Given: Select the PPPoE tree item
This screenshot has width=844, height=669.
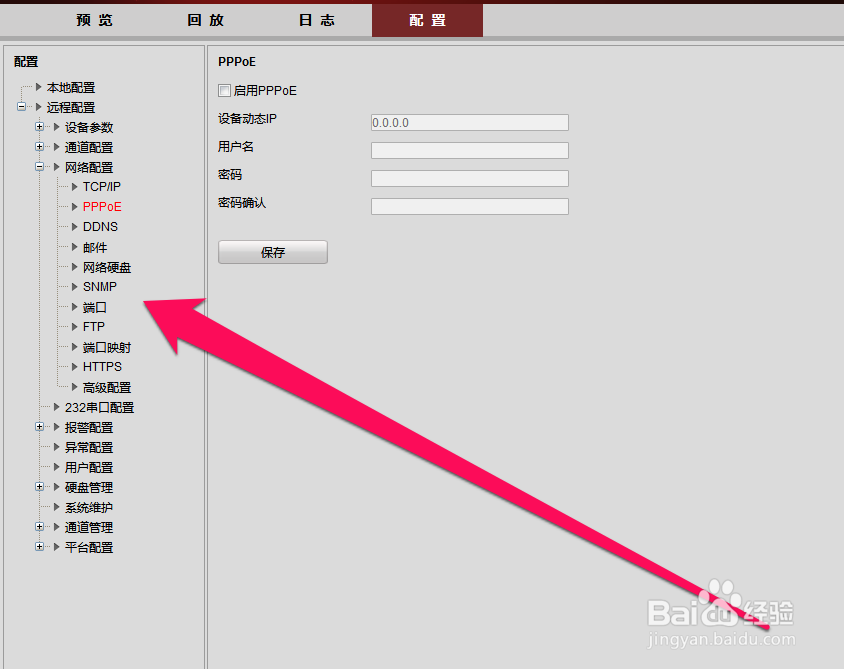Looking at the screenshot, I should [102, 207].
